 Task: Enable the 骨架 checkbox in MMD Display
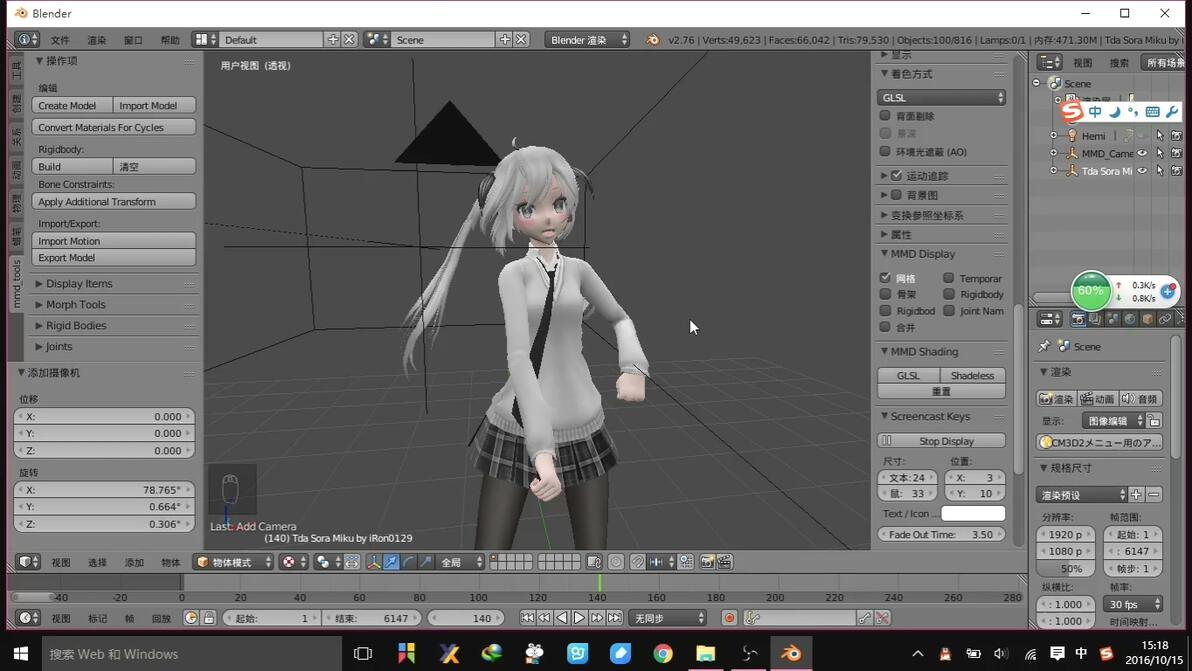(885, 294)
